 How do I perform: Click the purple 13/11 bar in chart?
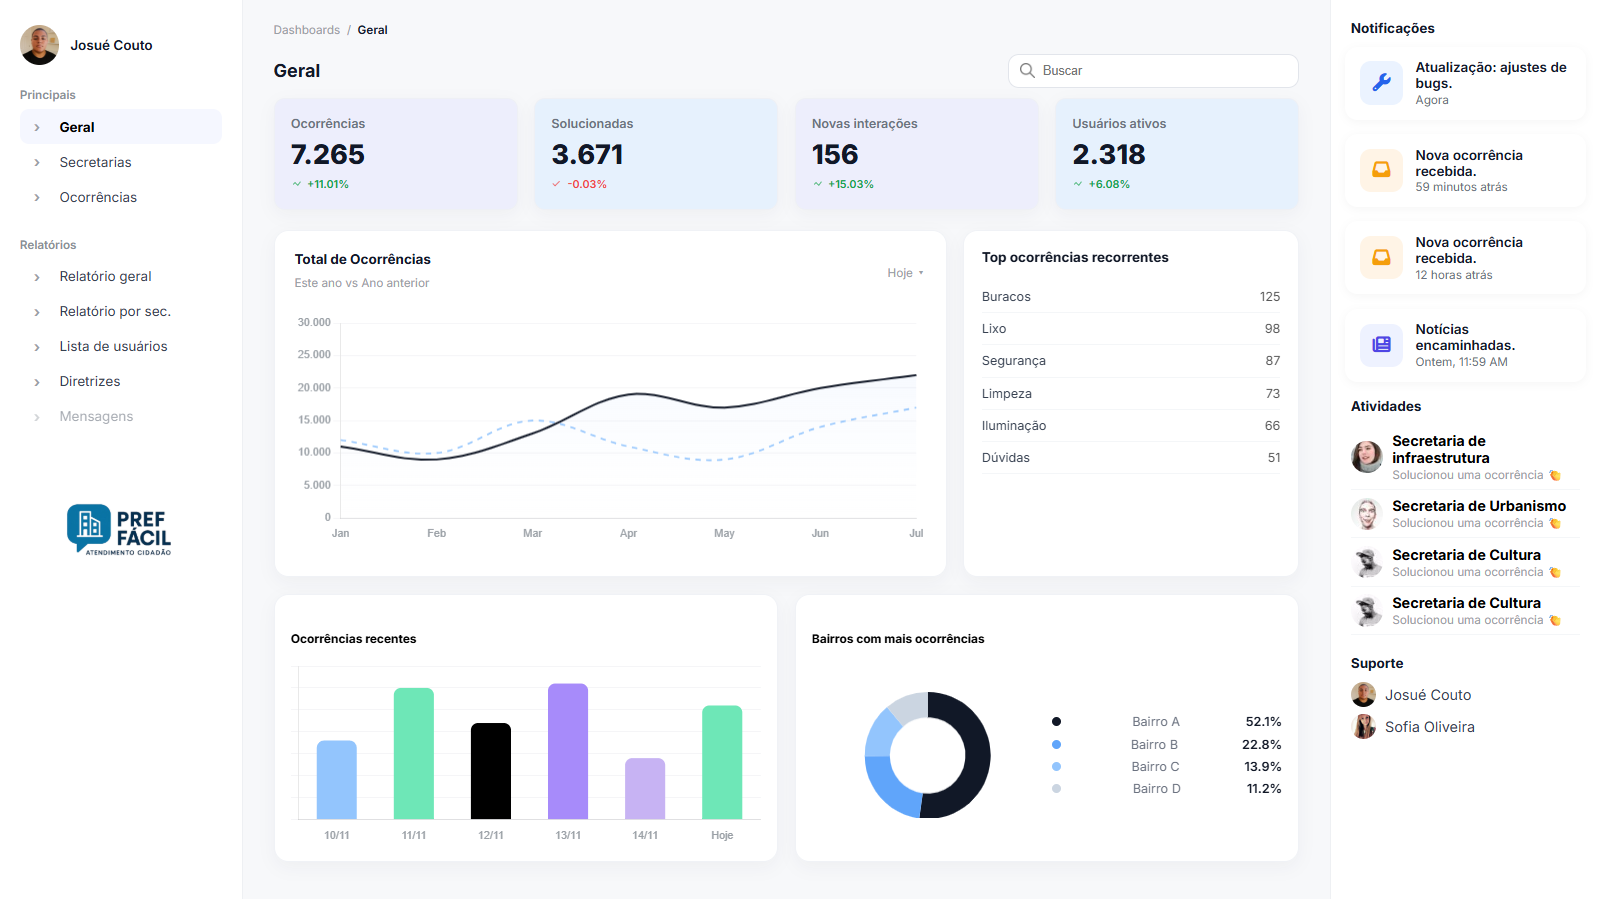pos(568,751)
